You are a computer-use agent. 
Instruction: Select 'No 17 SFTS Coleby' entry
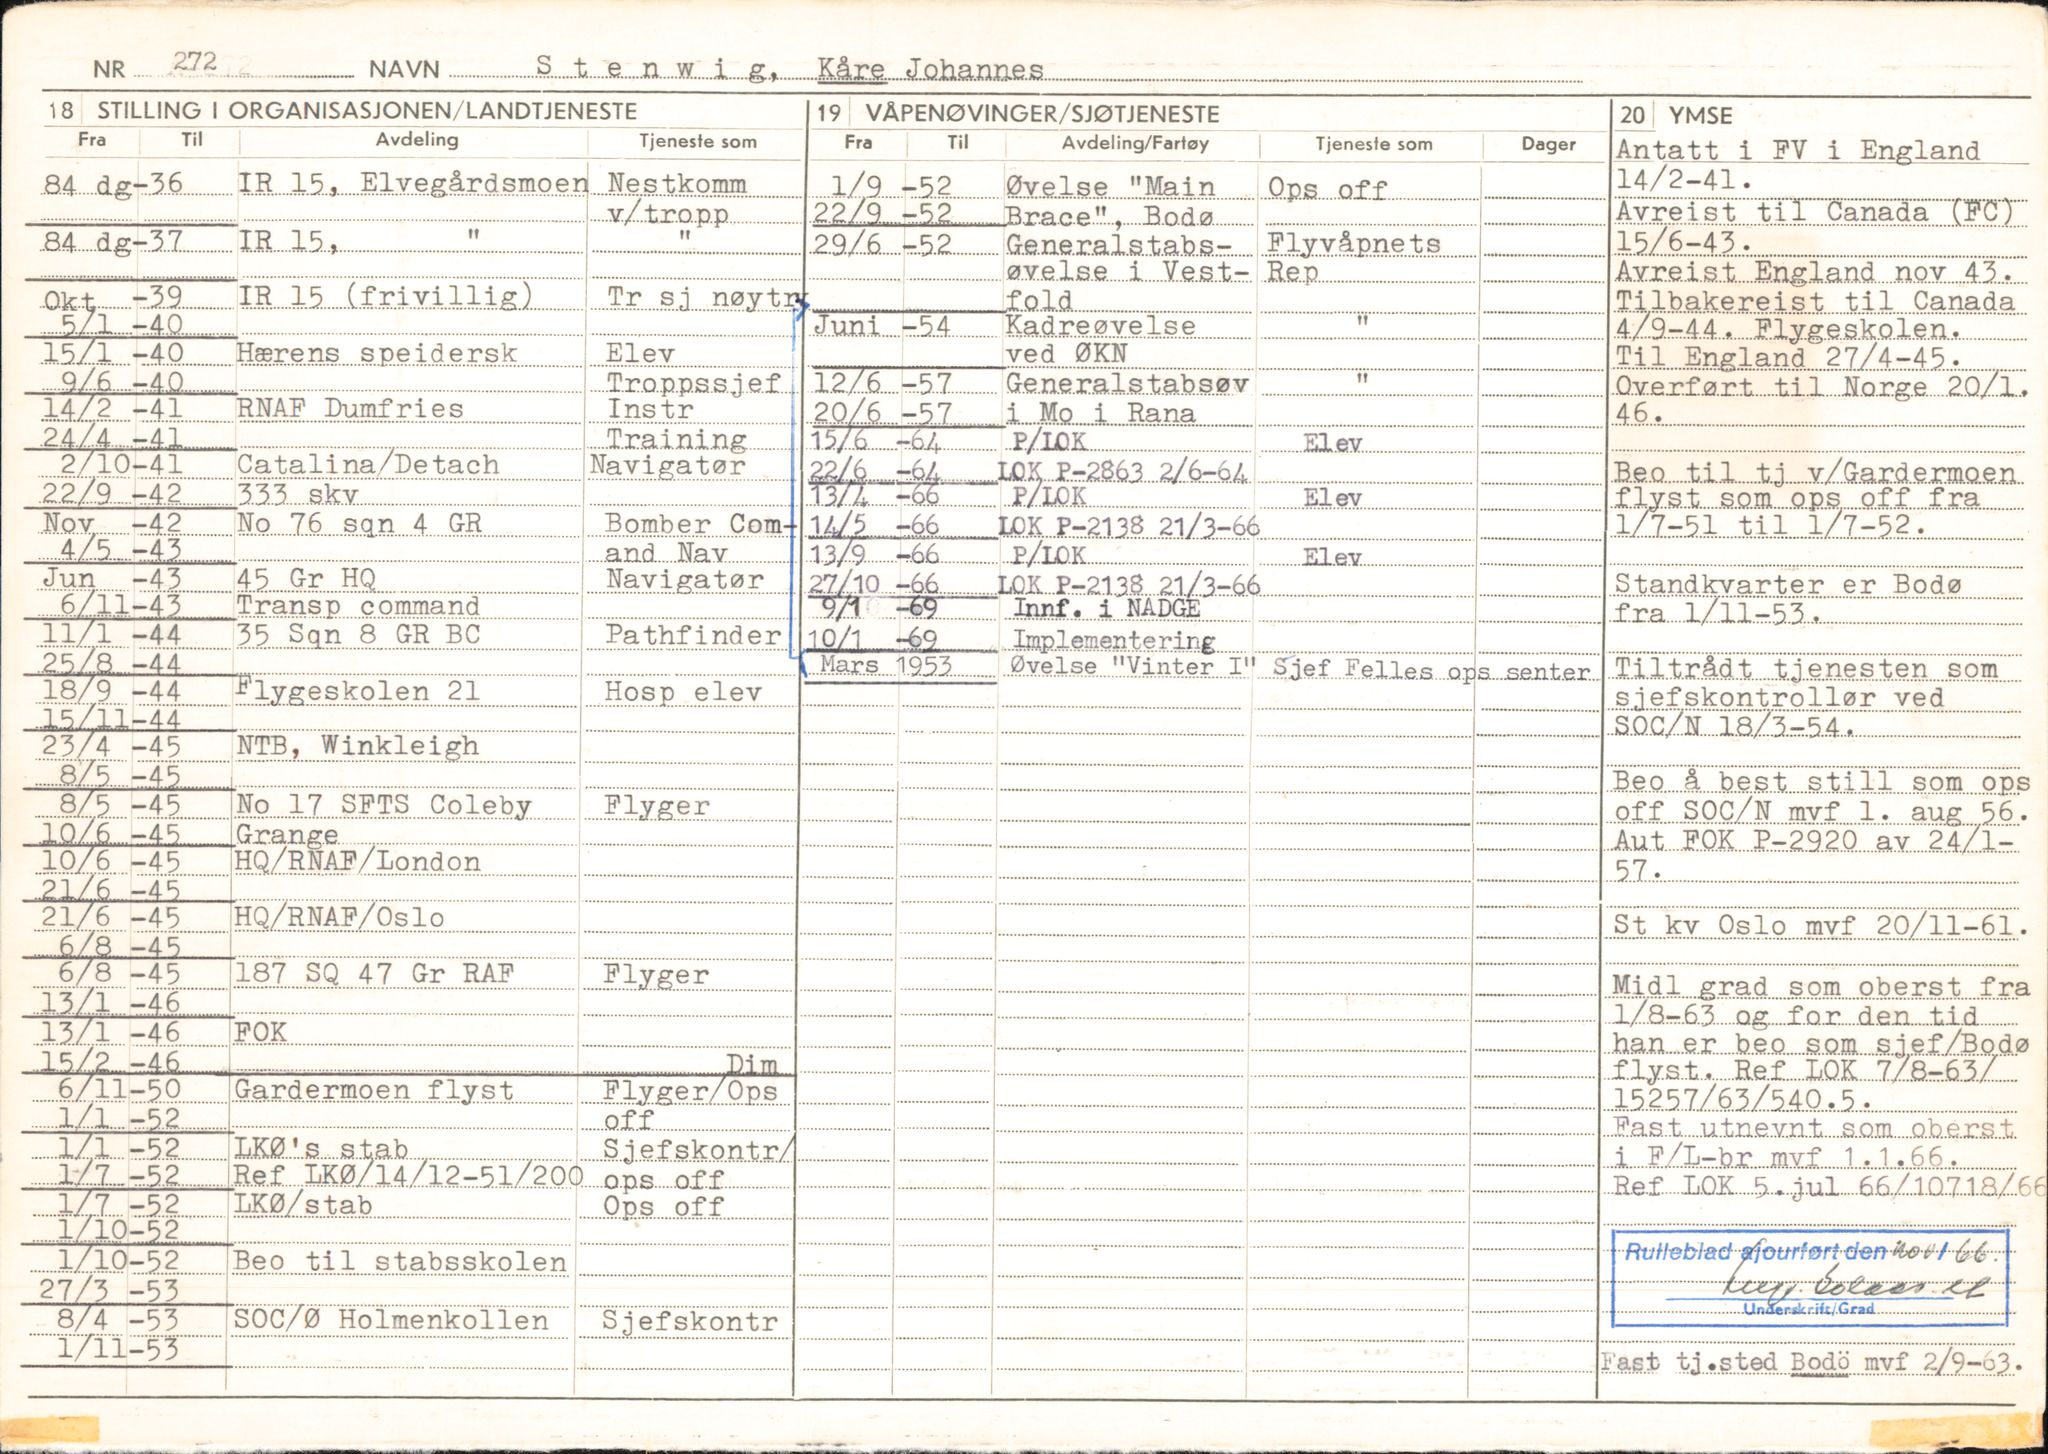[x=383, y=804]
